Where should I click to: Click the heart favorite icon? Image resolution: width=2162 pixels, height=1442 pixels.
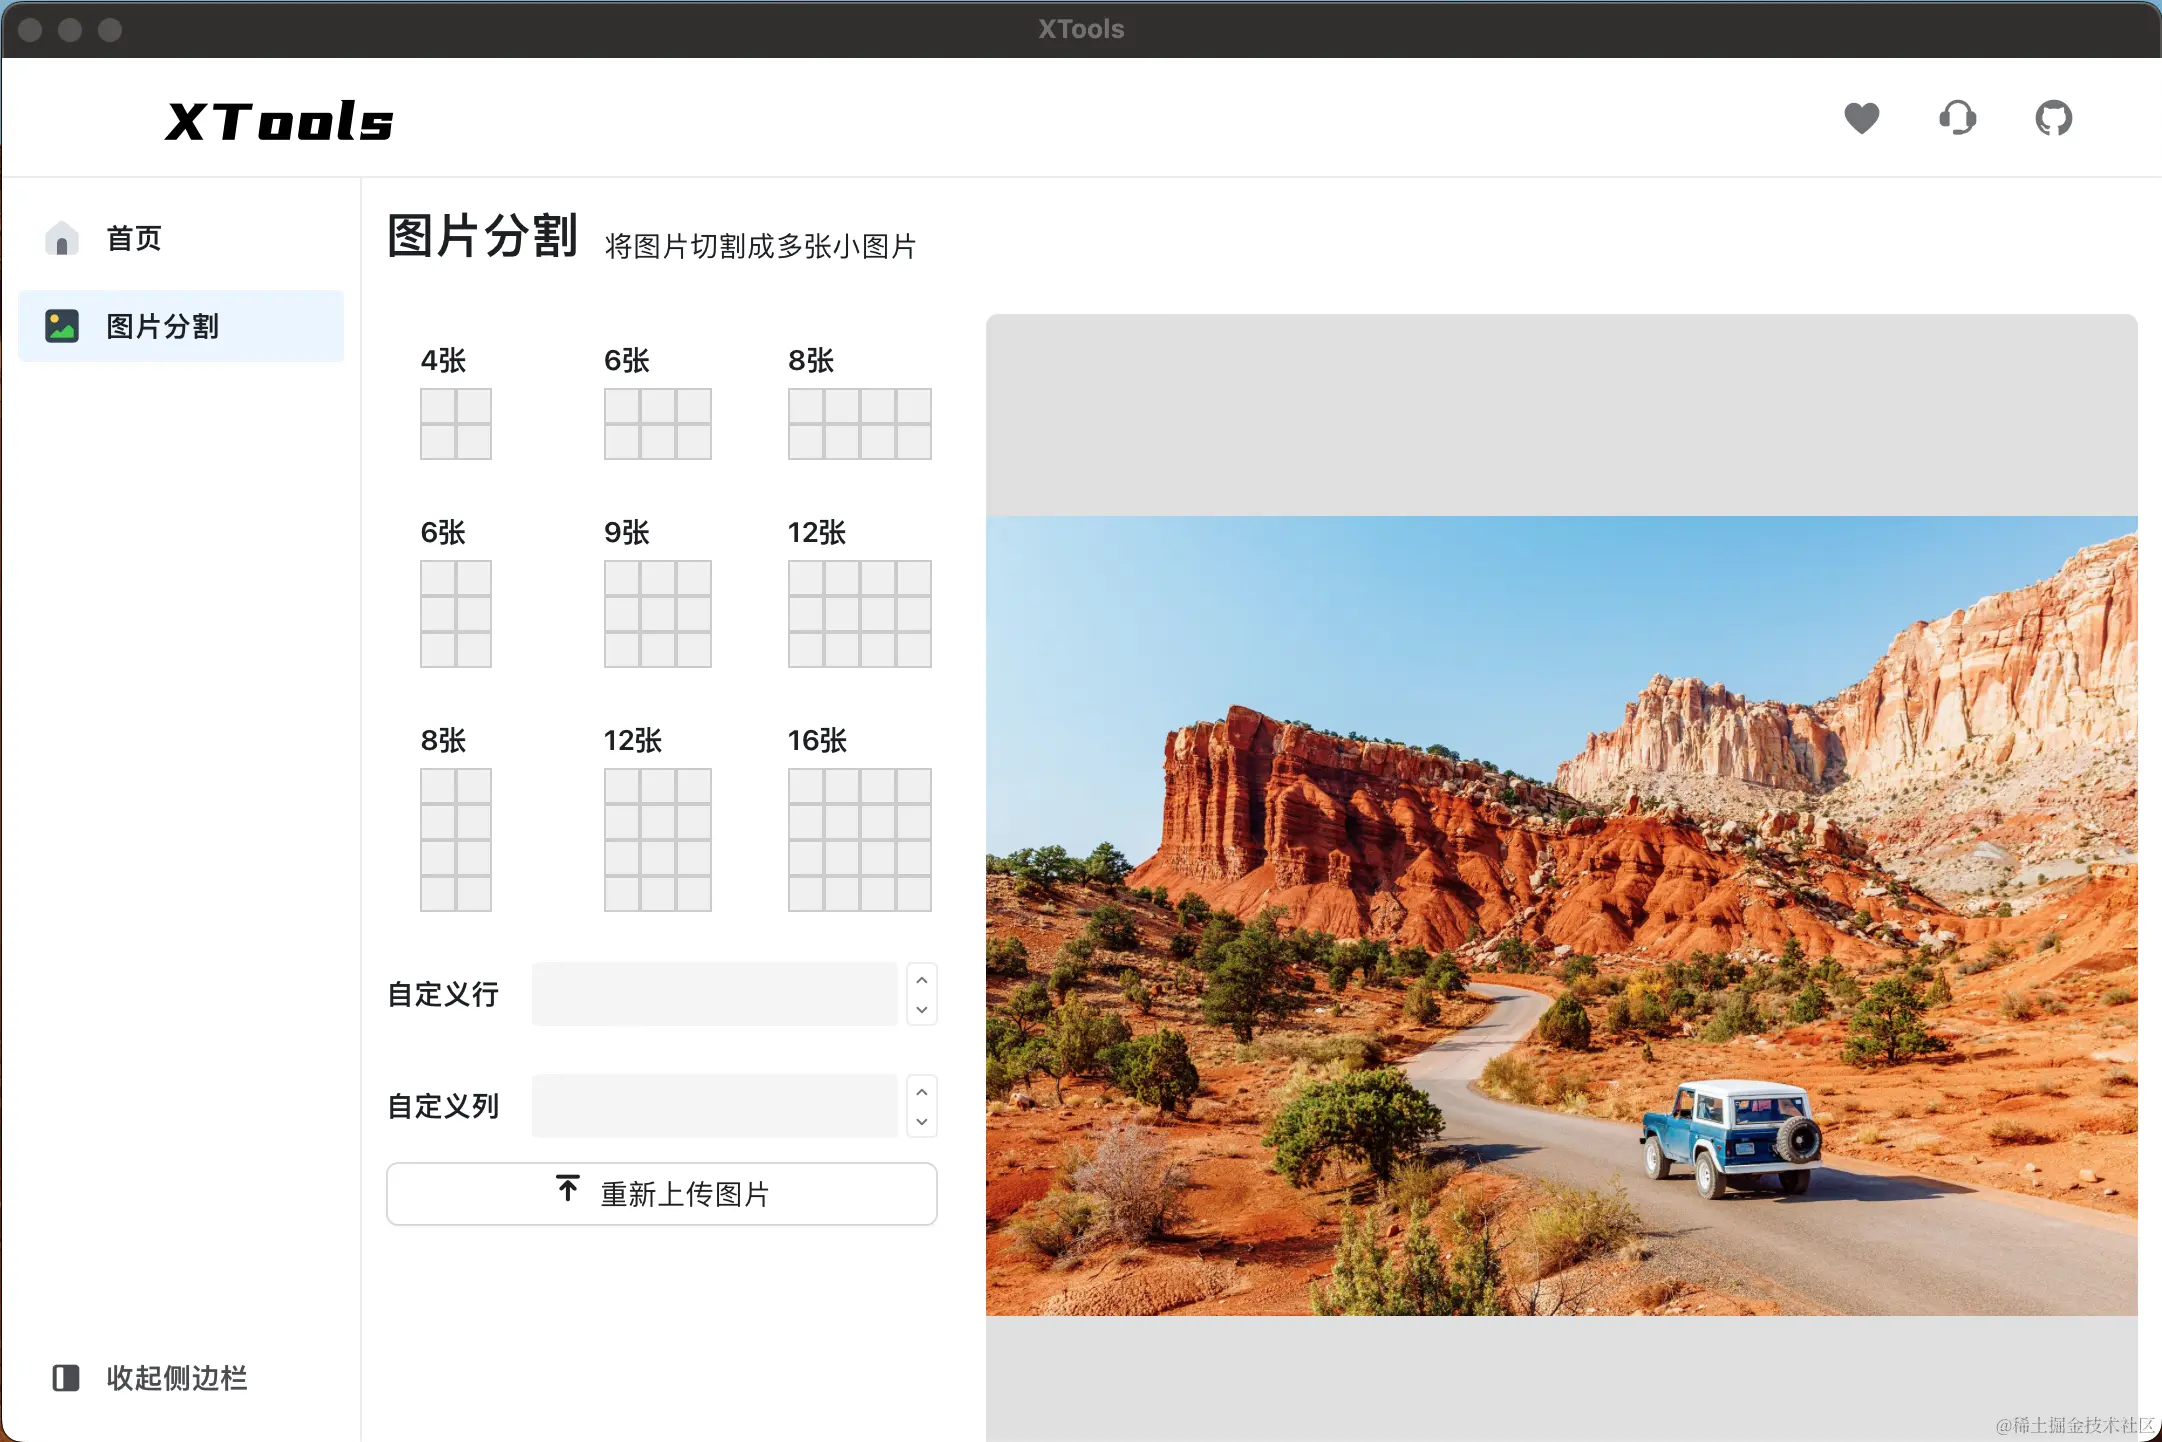1861,118
